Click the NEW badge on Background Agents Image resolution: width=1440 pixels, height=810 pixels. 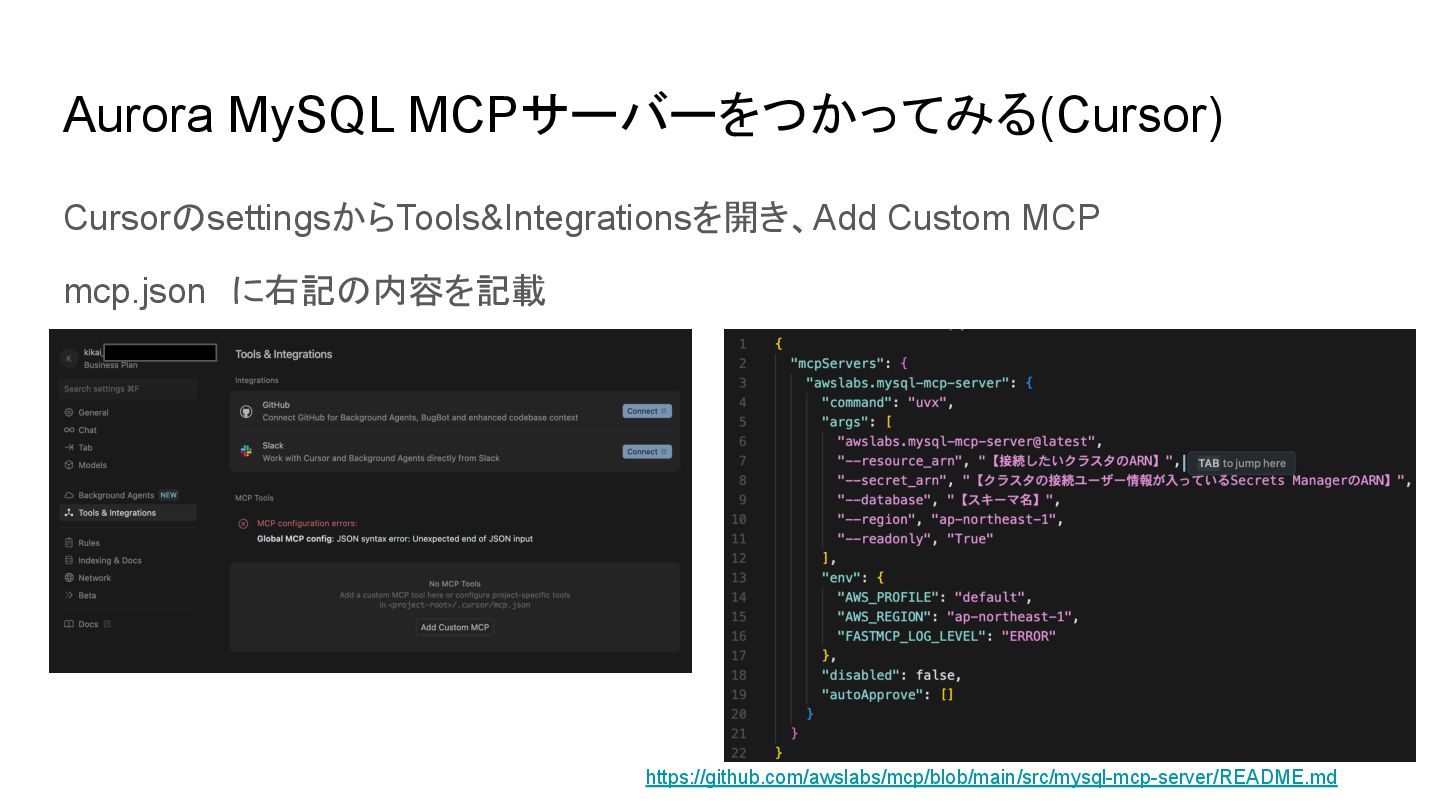pos(168,495)
